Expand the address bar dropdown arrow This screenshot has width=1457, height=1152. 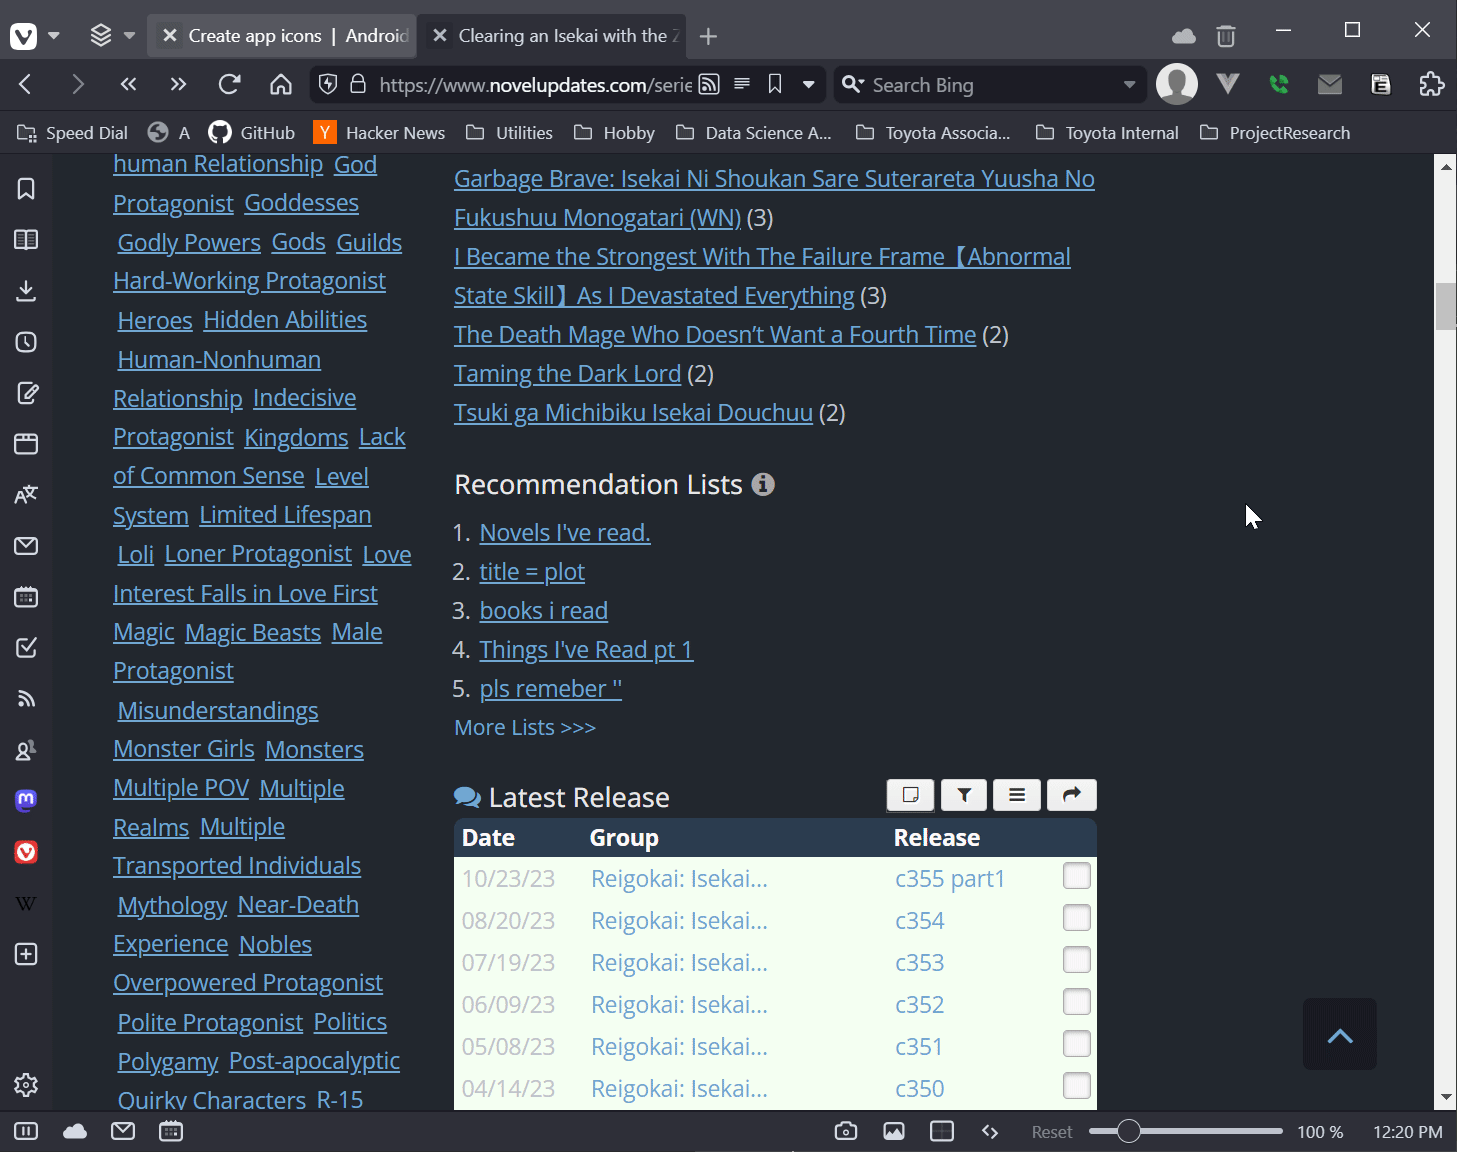808,85
